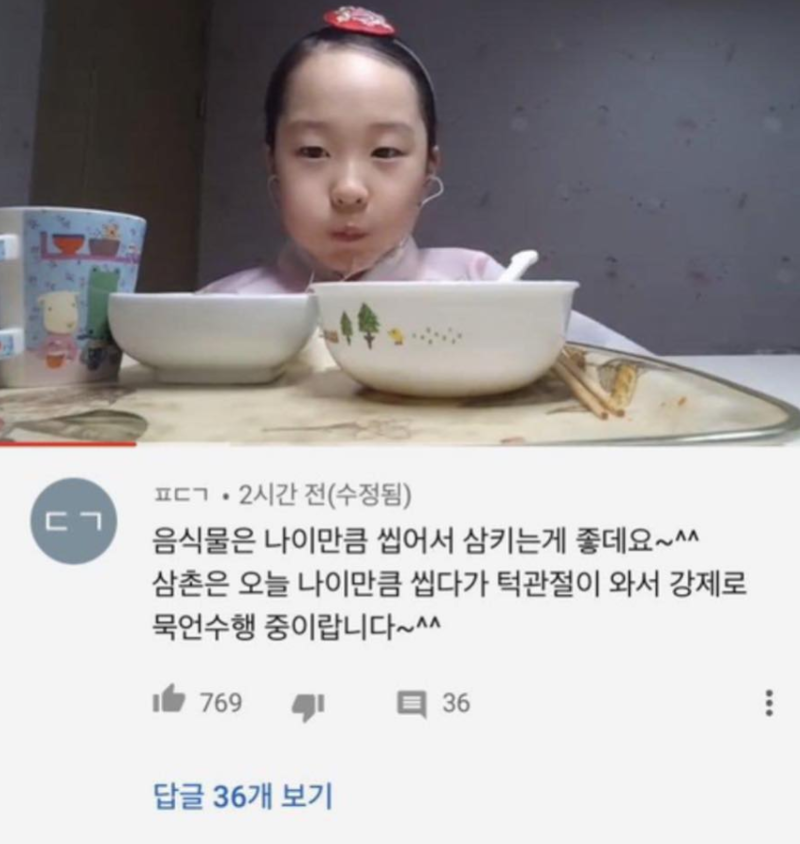800x844 pixels.
Task: Select the comment line starting 삼촌은 오늘
Action: coord(450,583)
